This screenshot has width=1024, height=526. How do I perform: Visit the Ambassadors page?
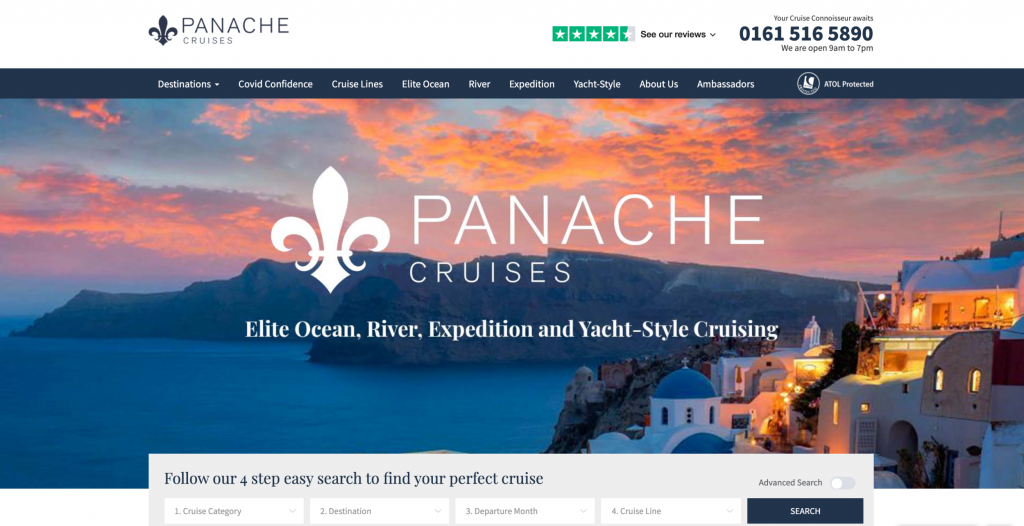pyautogui.click(x=725, y=84)
